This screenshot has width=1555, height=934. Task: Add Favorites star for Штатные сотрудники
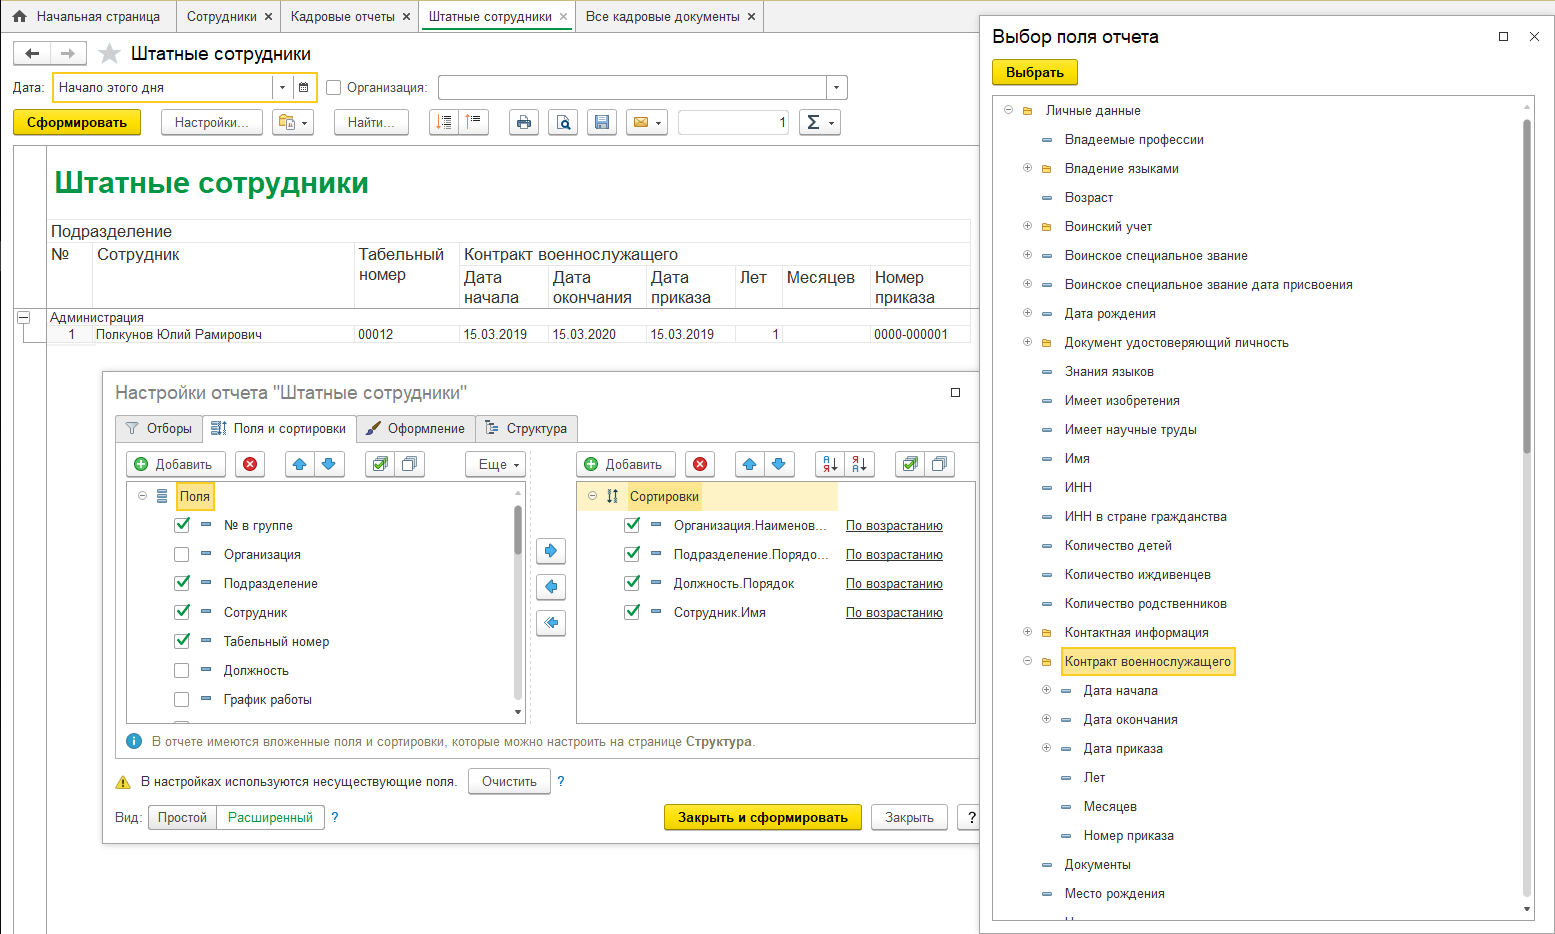[110, 54]
